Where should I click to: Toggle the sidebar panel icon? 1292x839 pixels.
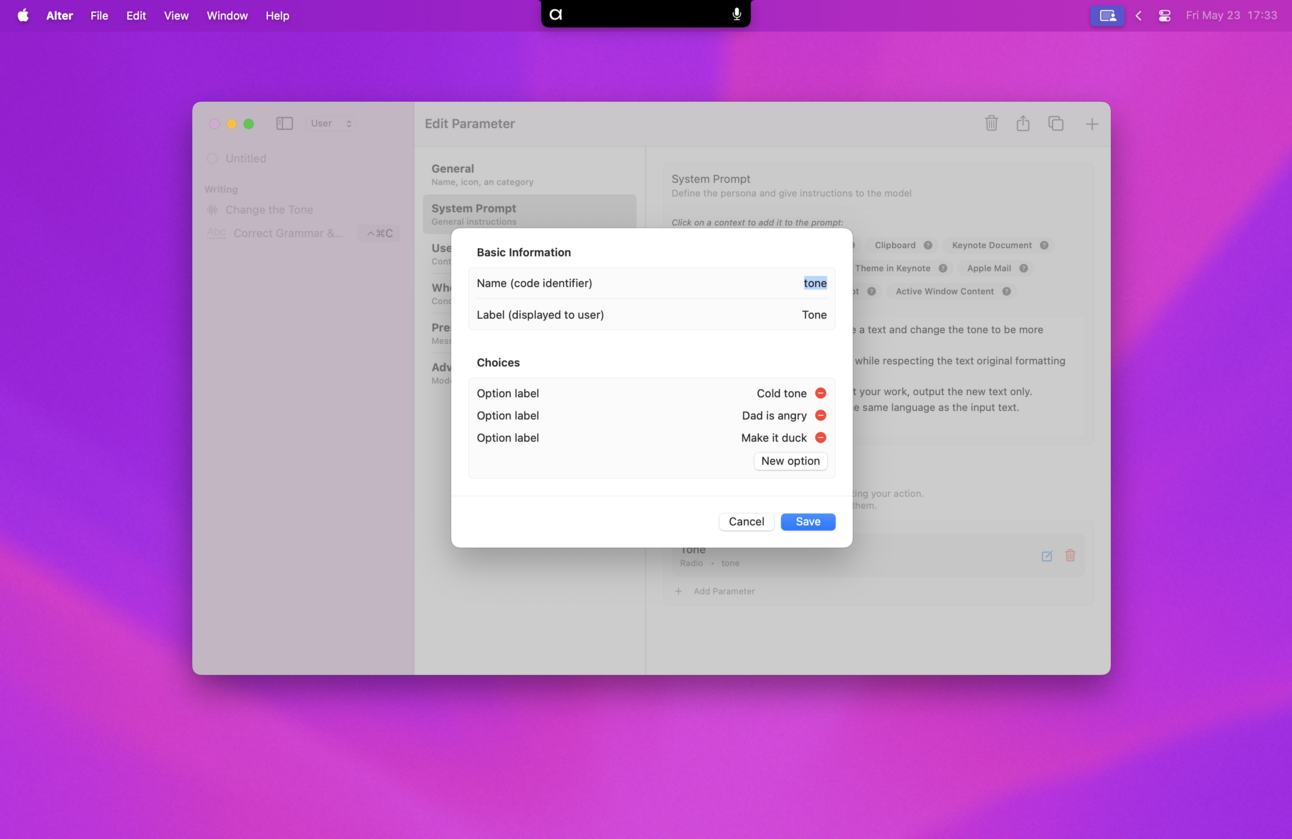(285, 123)
